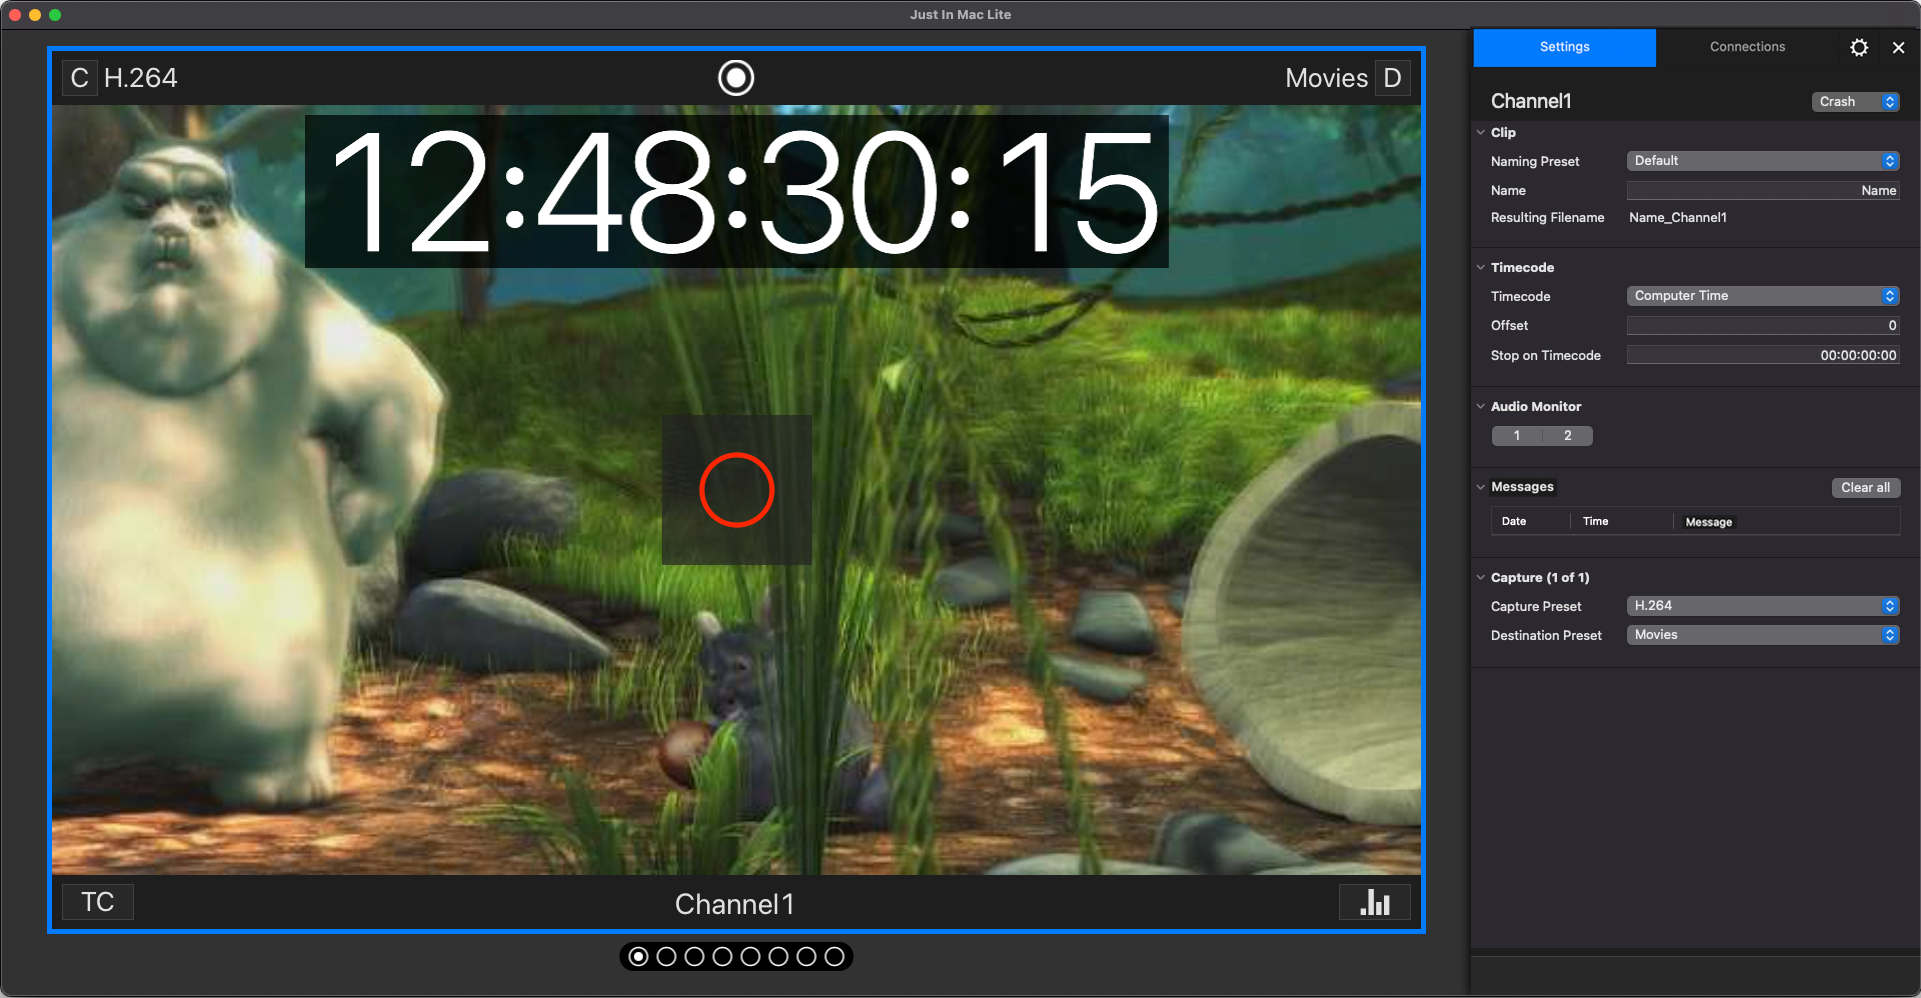The image size is (1921, 998).
Task: Collapse the Clip section
Action: (x=1481, y=132)
